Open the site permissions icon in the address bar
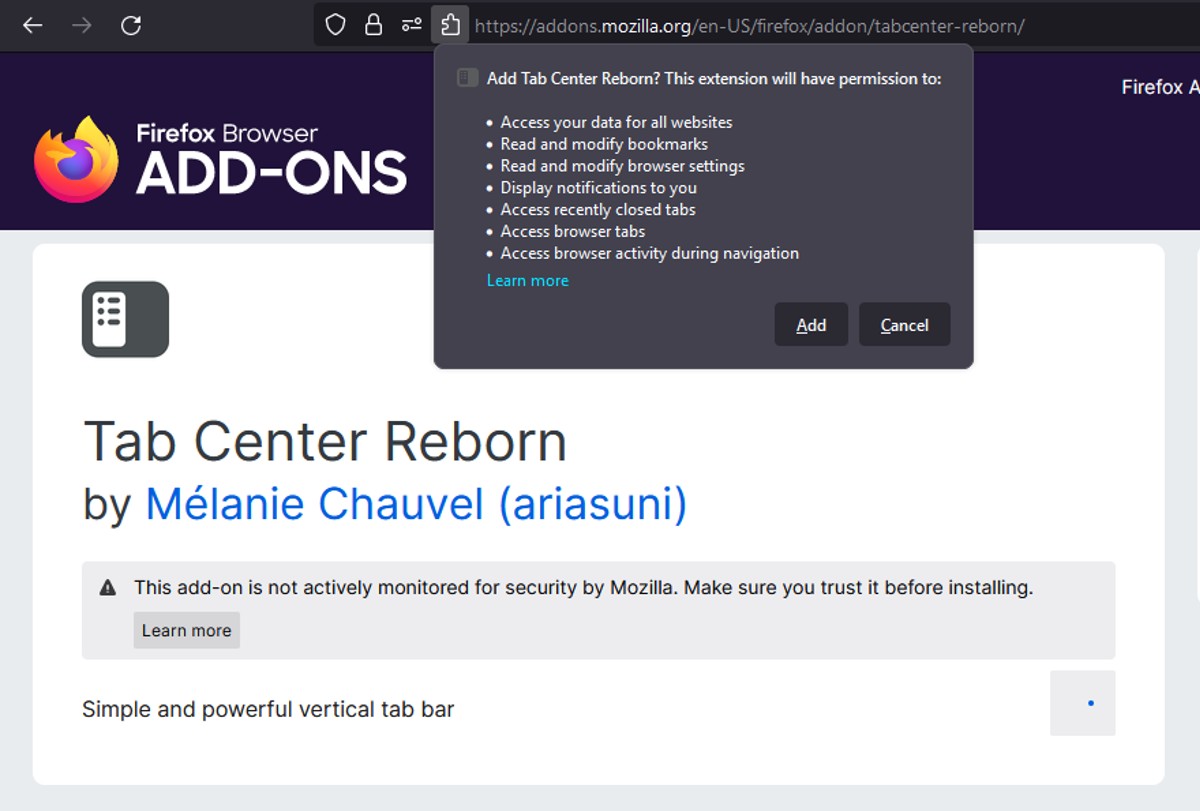This screenshot has height=811, width=1200. [410, 24]
